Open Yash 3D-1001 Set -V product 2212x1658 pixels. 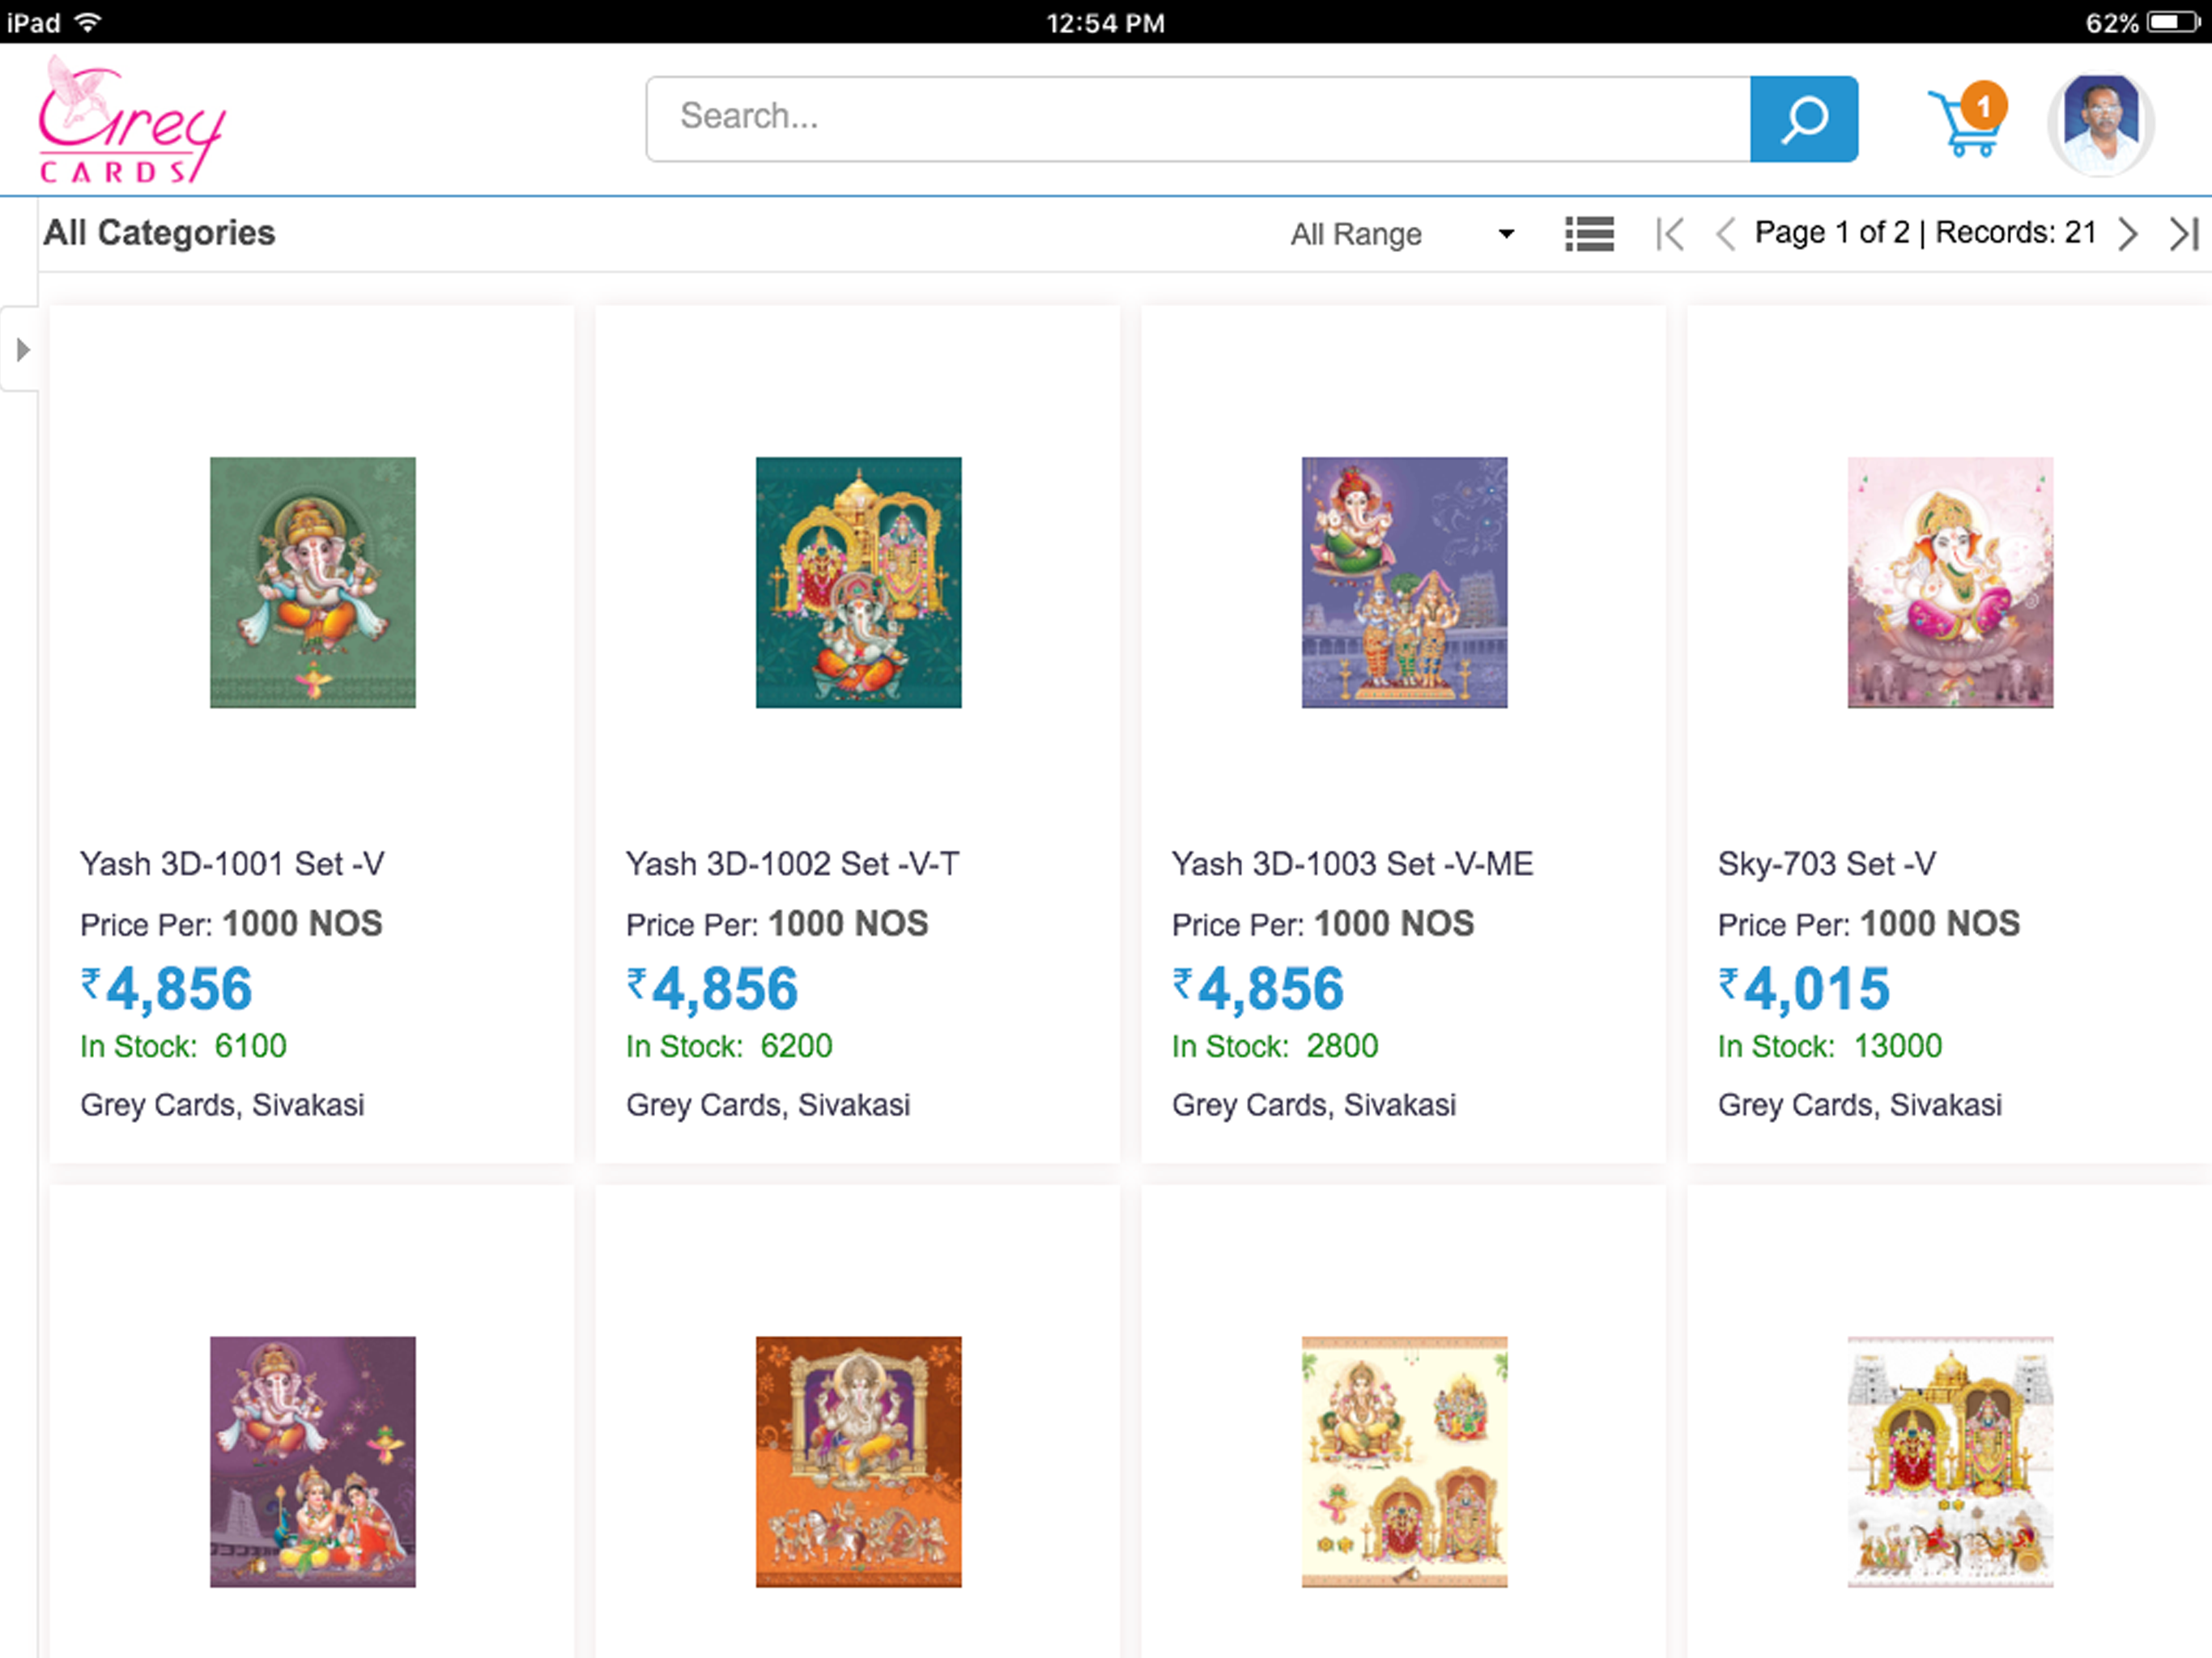(x=232, y=863)
